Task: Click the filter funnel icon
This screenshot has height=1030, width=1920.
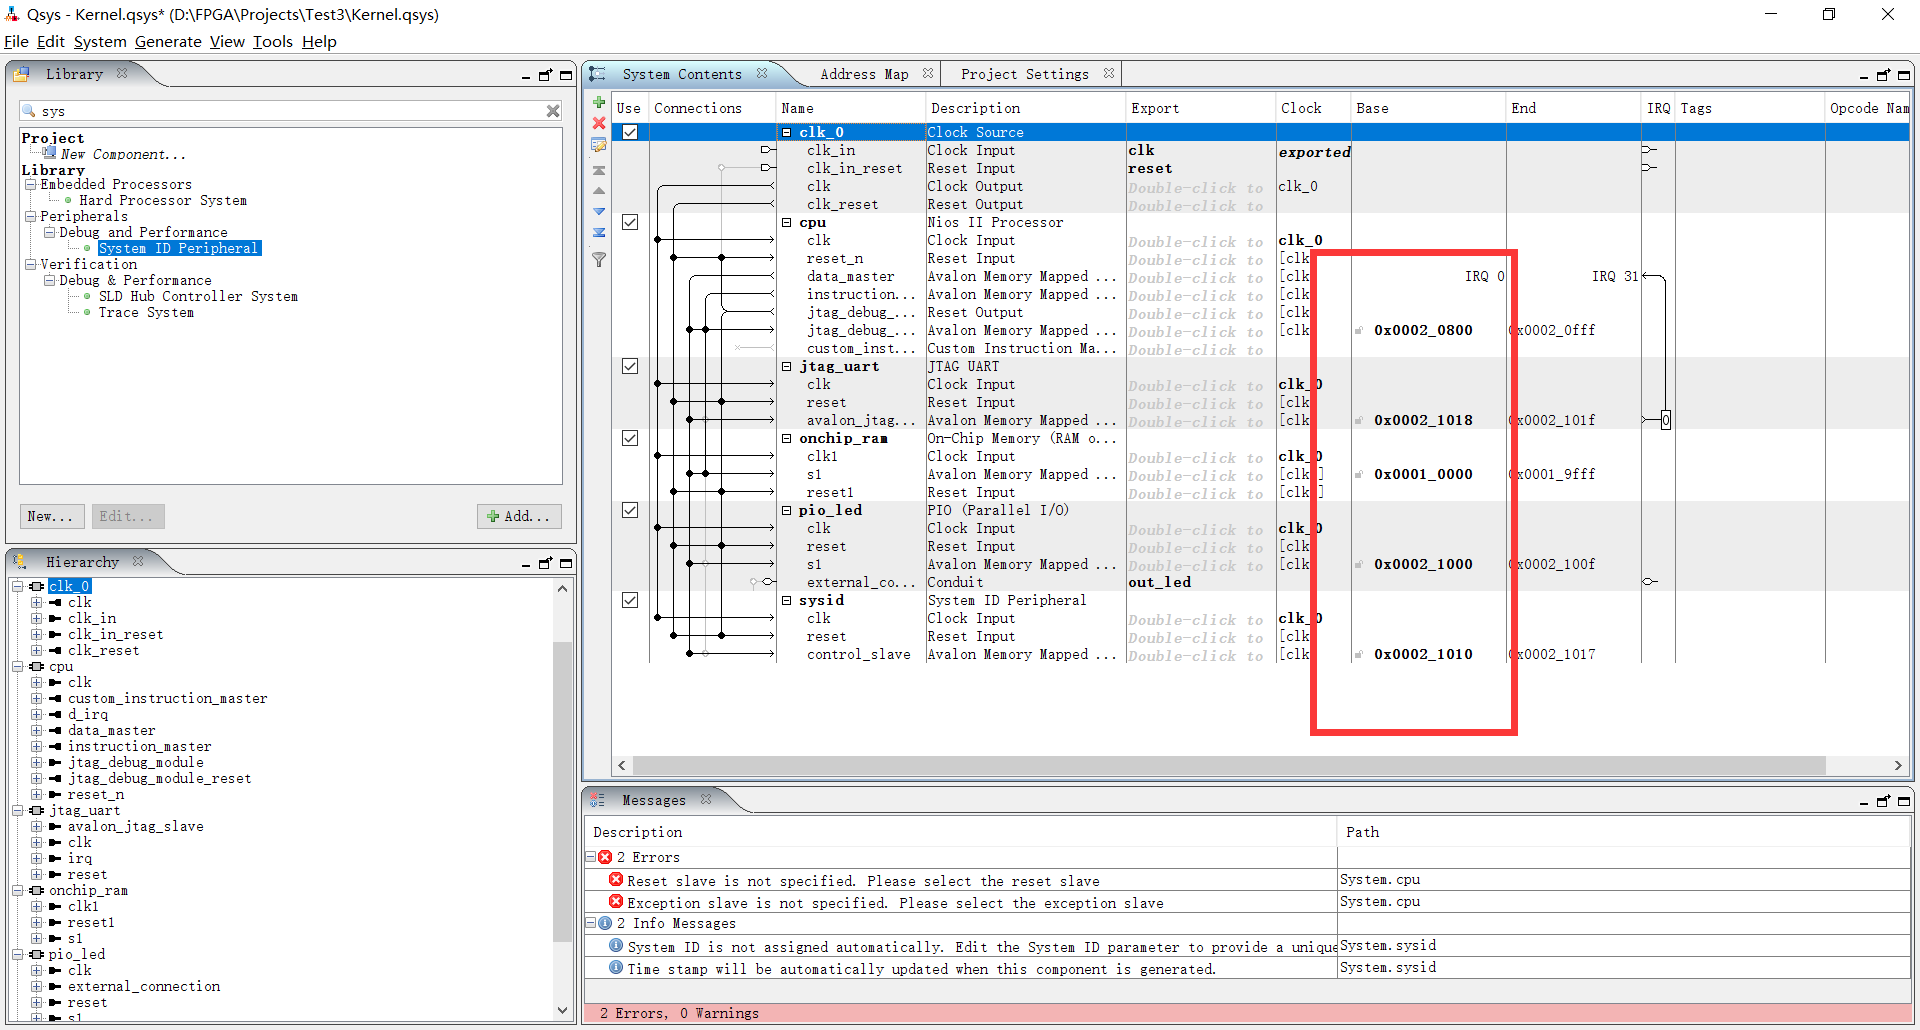Action: 599,260
